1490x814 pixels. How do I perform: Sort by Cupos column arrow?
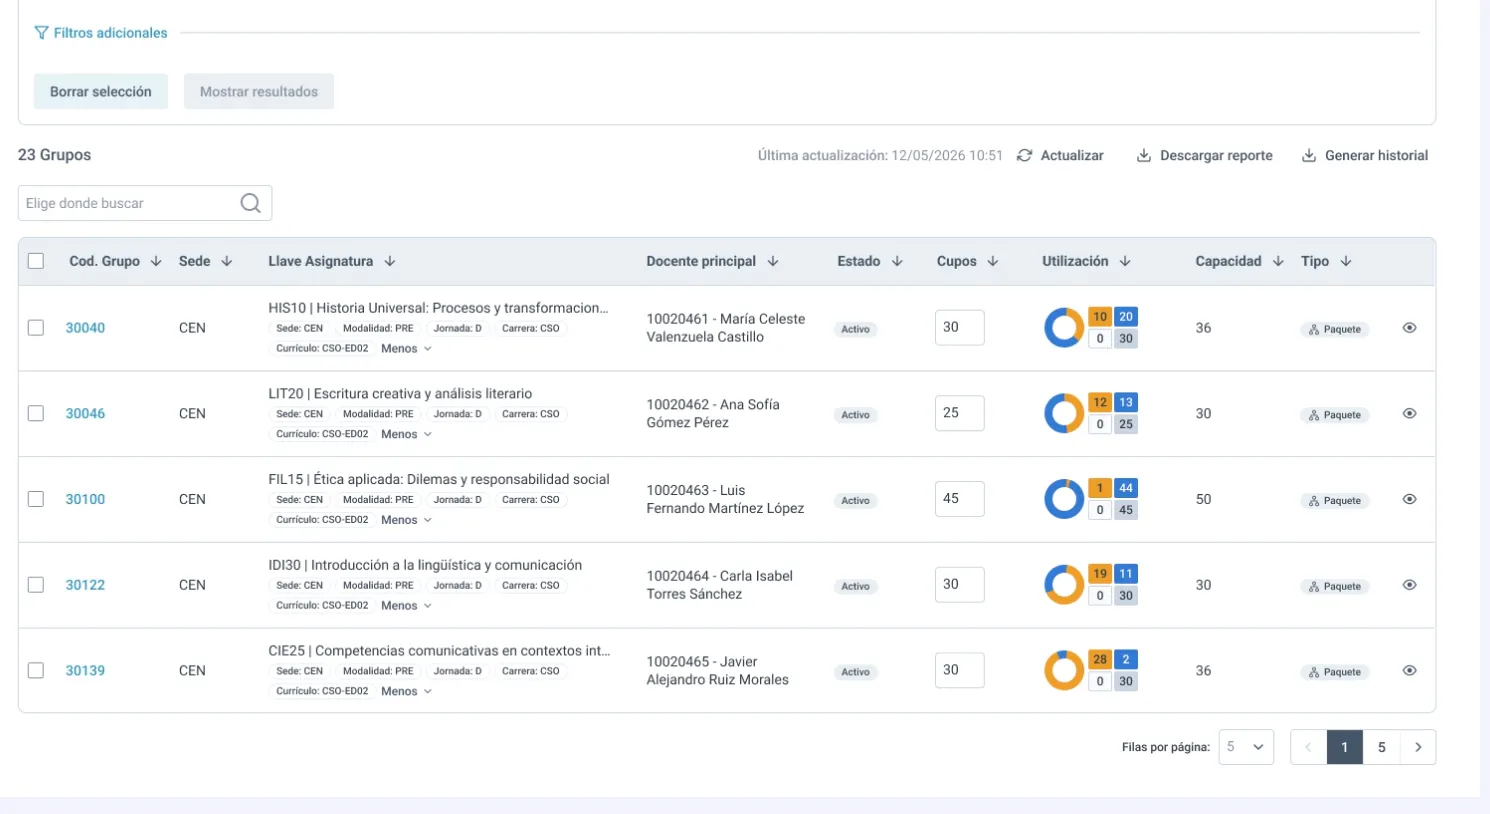point(993,261)
